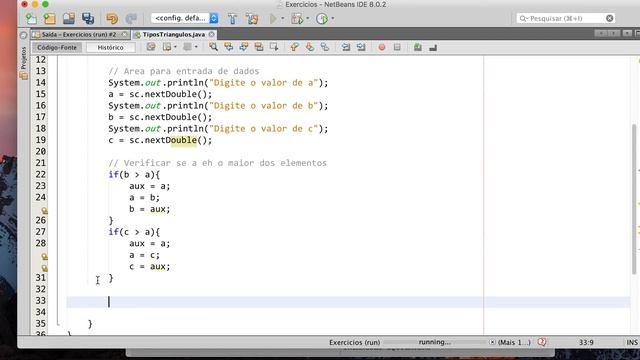Open the red notifications icon
The height and width of the screenshot is (360, 640).
pyautogui.click(x=542, y=342)
